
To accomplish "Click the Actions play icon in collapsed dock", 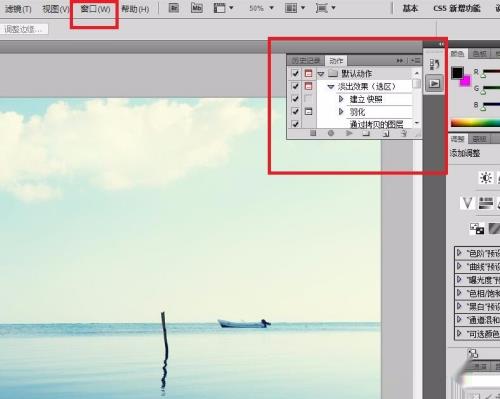I will 434,84.
